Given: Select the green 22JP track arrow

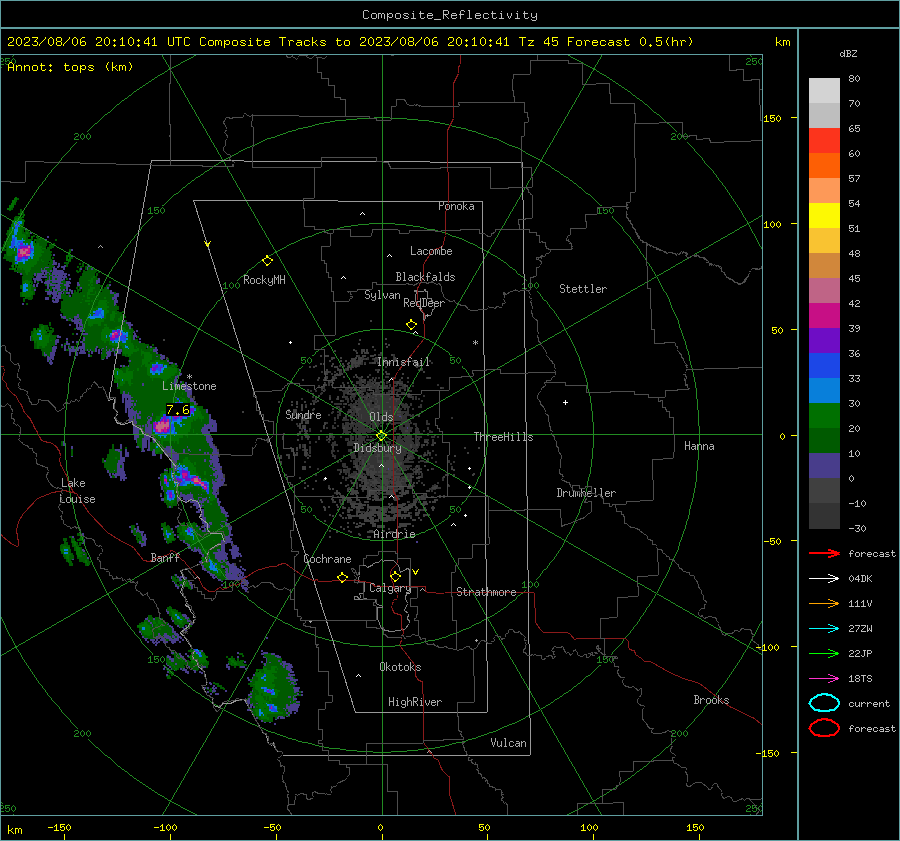Looking at the screenshot, I should (824, 653).
